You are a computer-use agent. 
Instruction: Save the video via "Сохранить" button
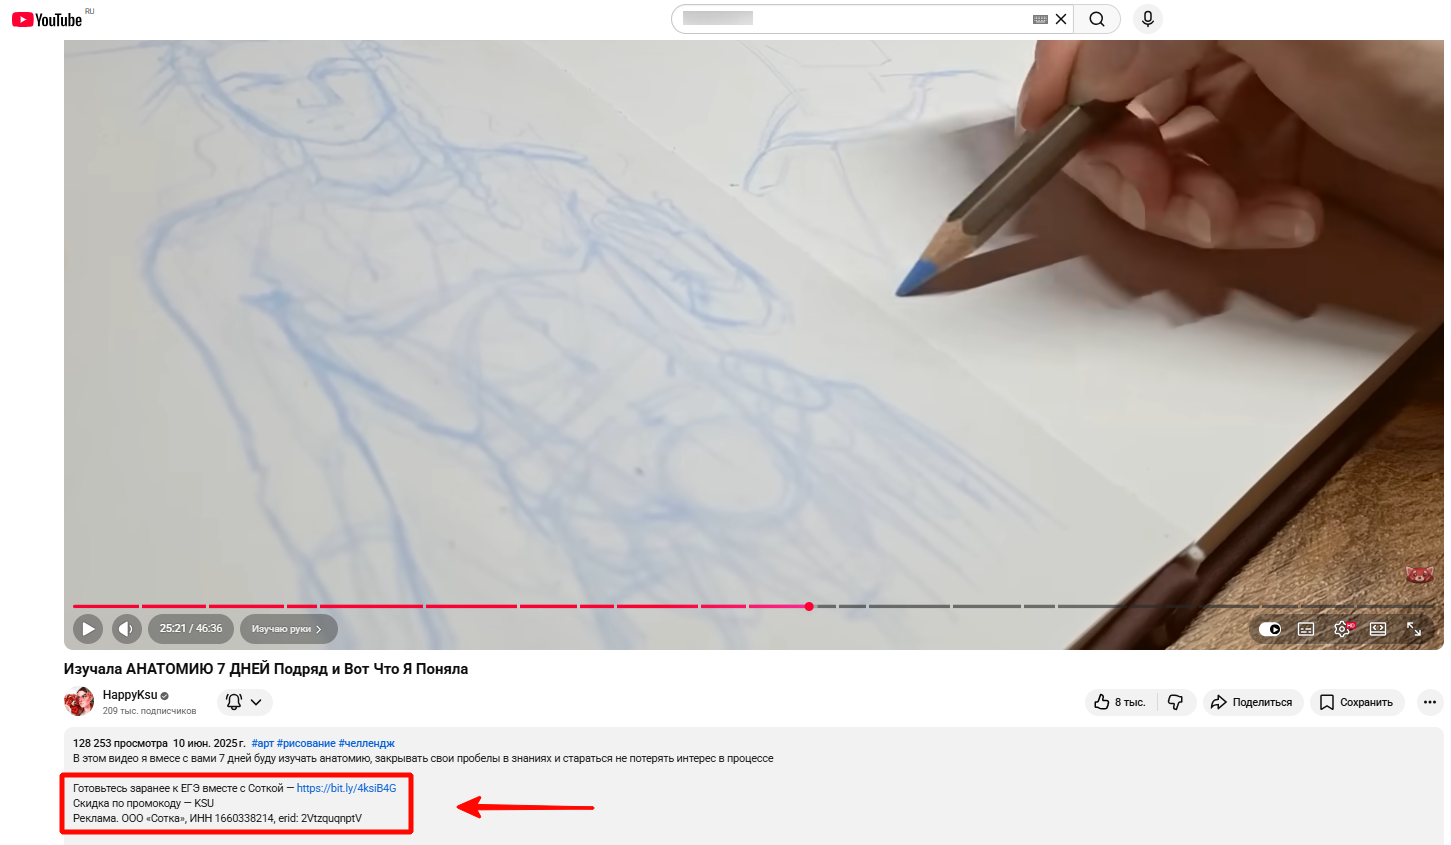[x=1356, y=702]
